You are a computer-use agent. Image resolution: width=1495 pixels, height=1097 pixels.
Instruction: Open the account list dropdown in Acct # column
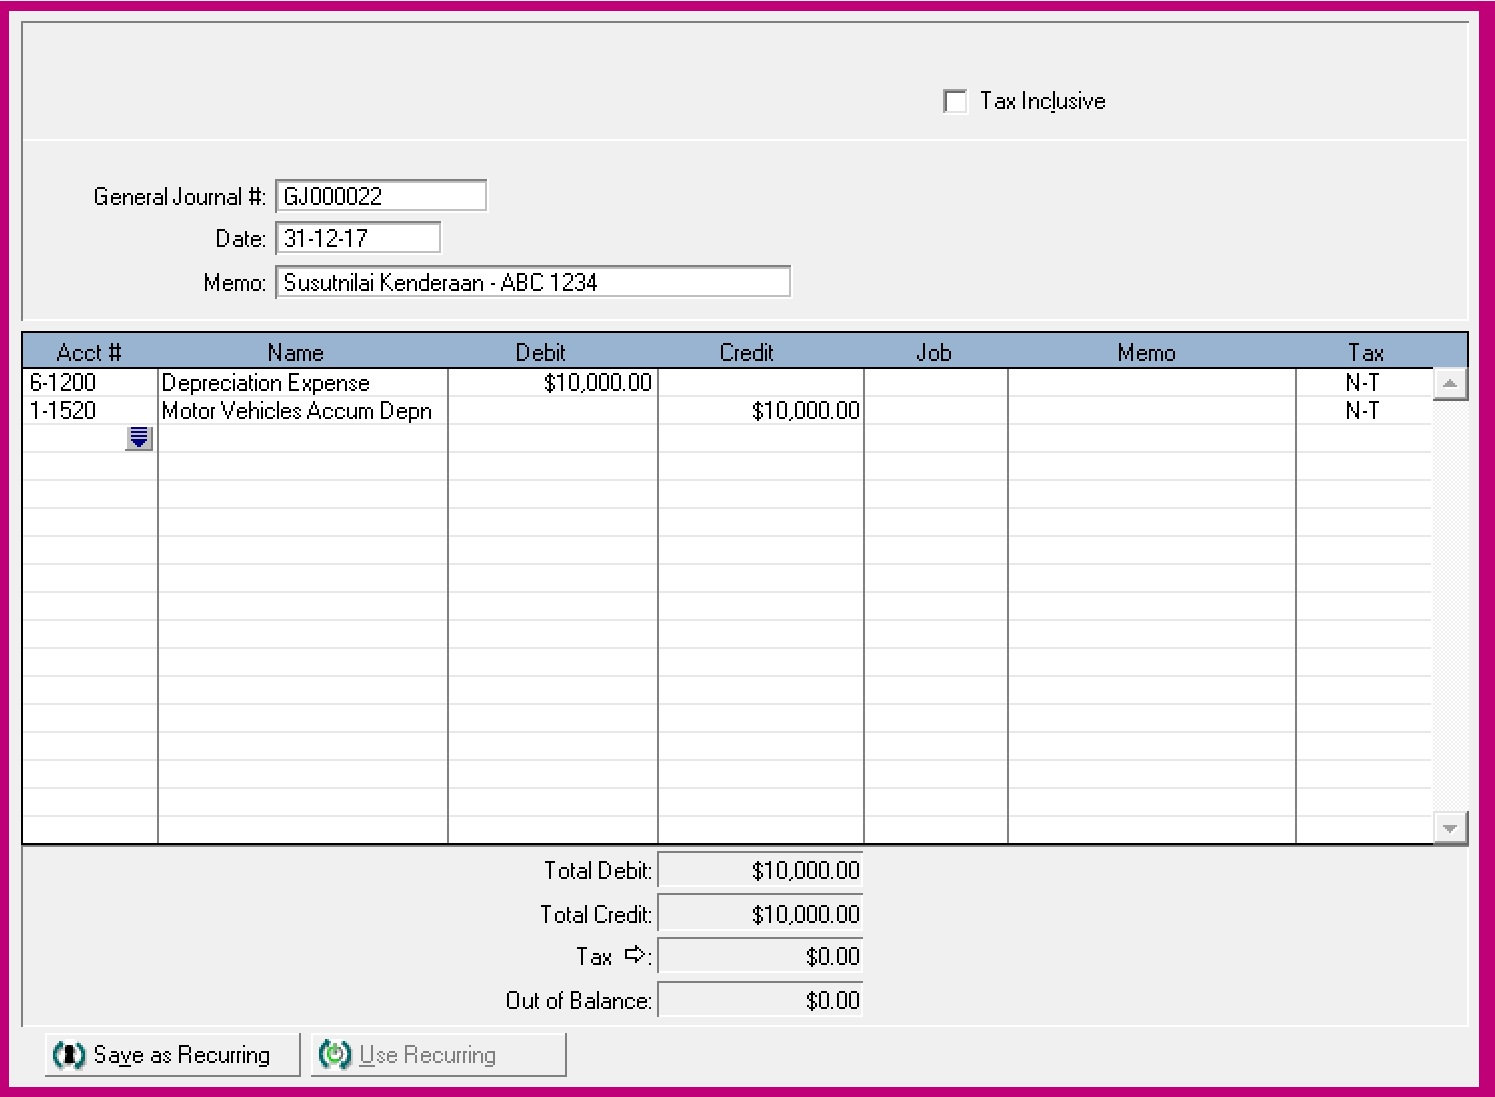(x=139, y=438)
